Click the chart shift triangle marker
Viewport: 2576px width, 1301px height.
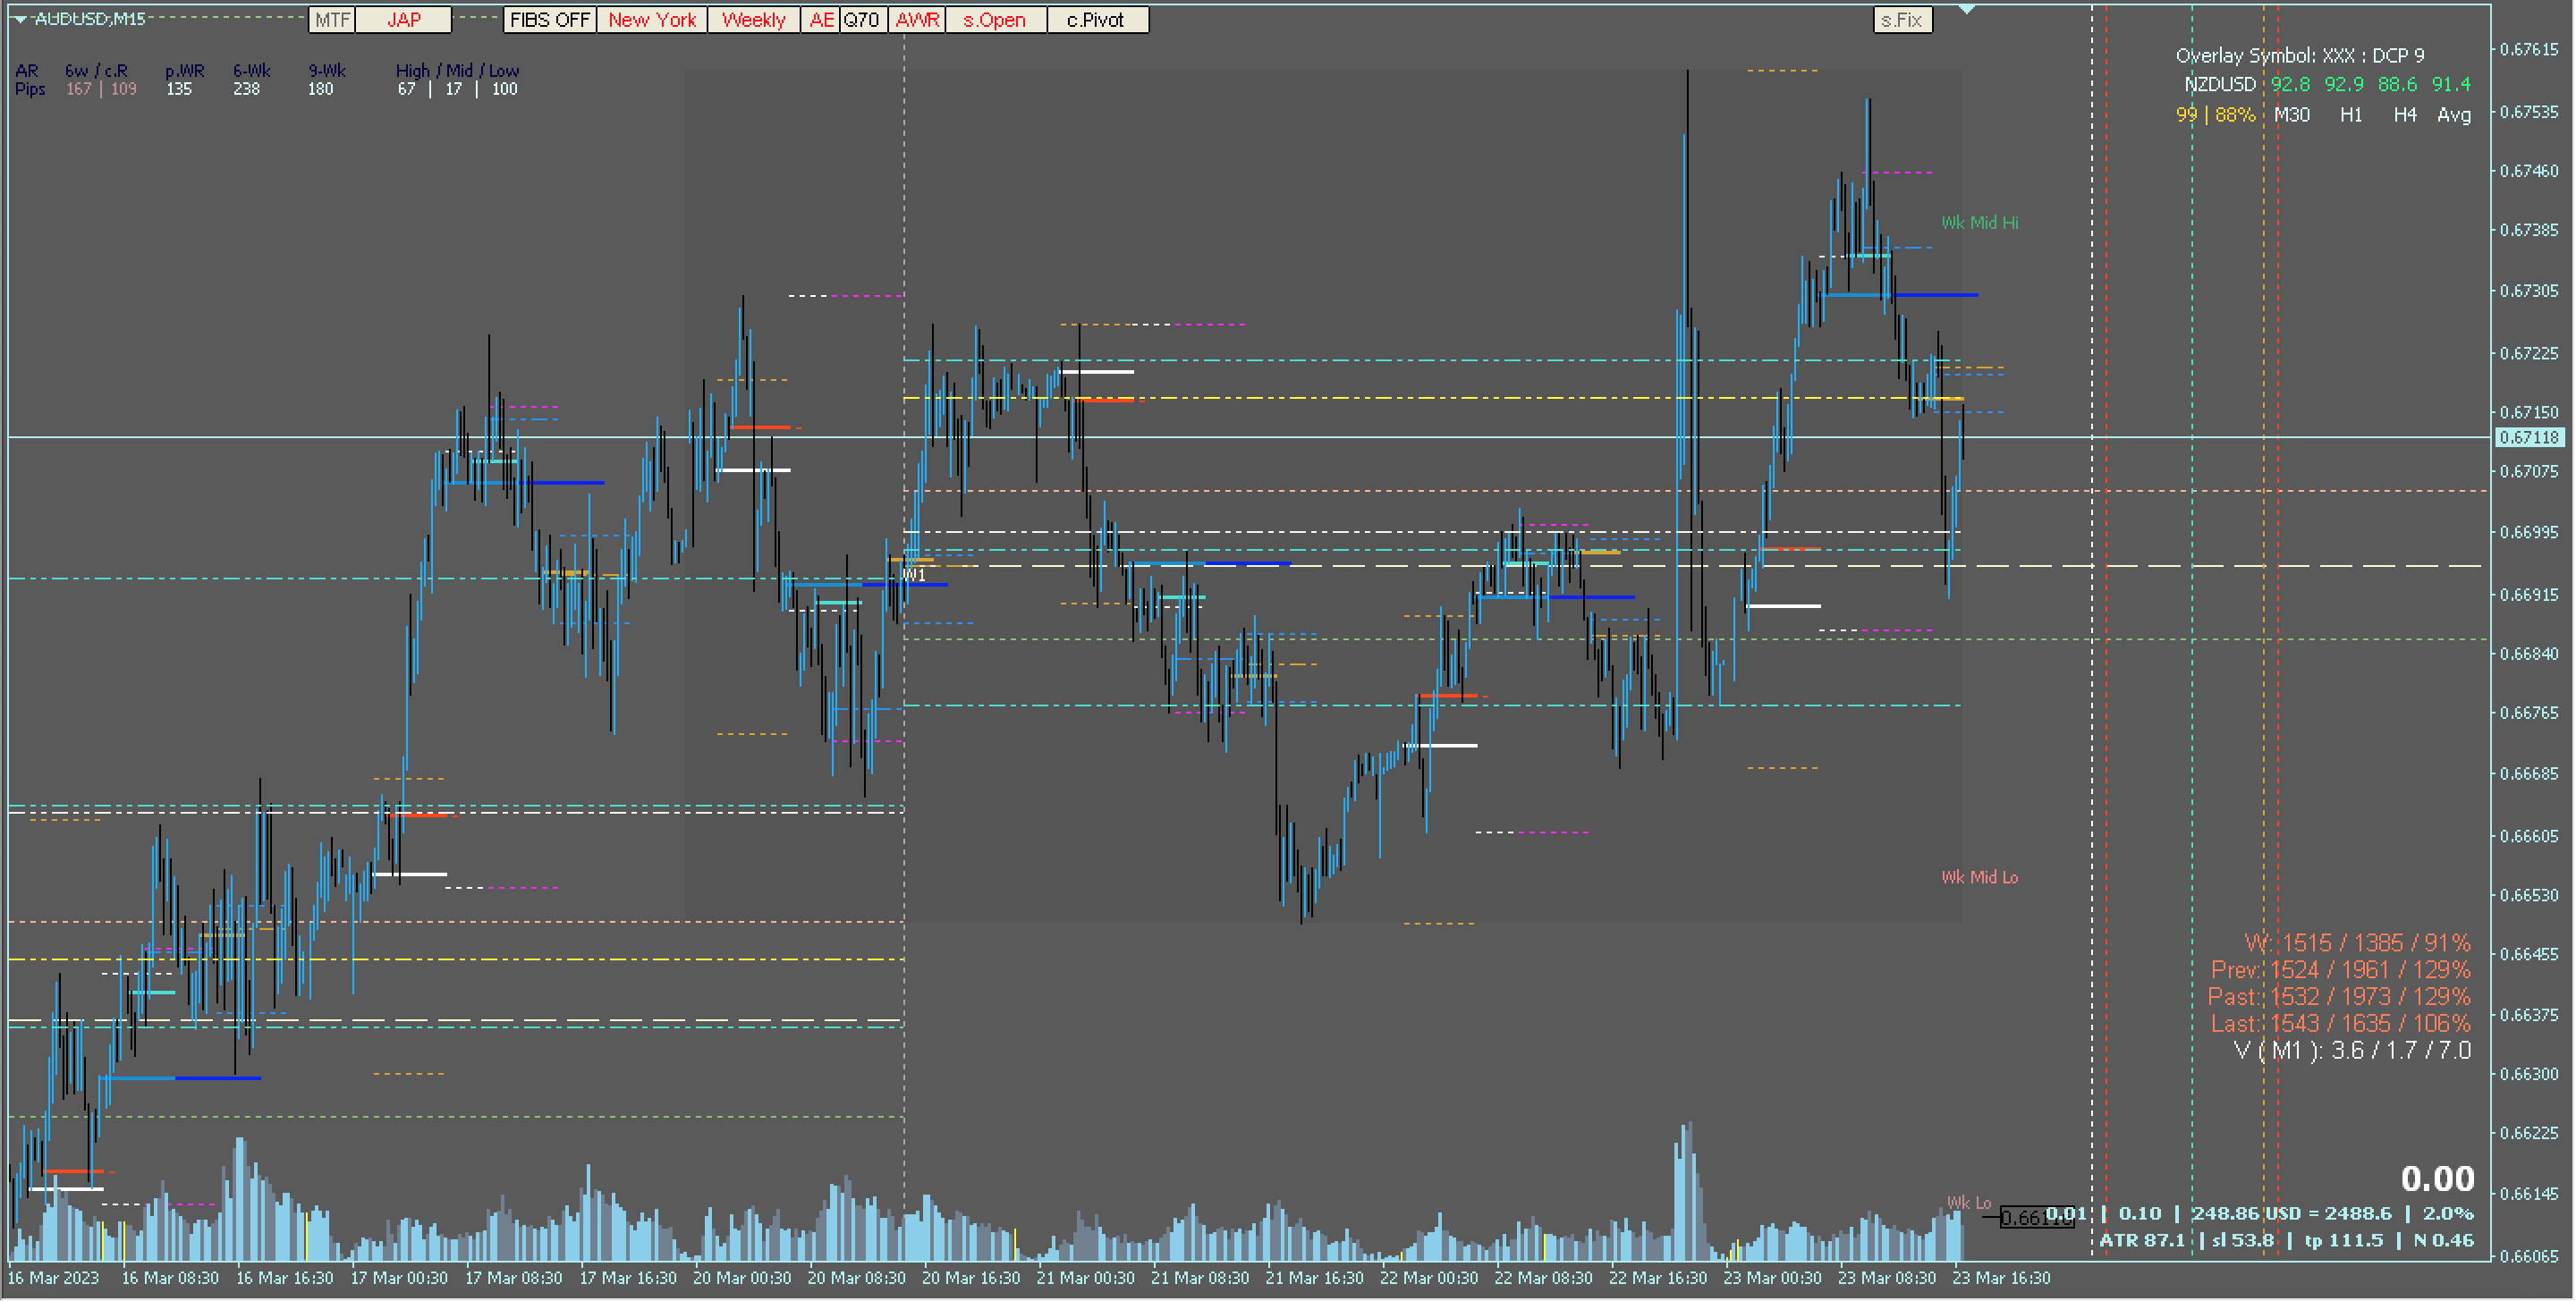pyautogui.click(x=1966, y=9)
